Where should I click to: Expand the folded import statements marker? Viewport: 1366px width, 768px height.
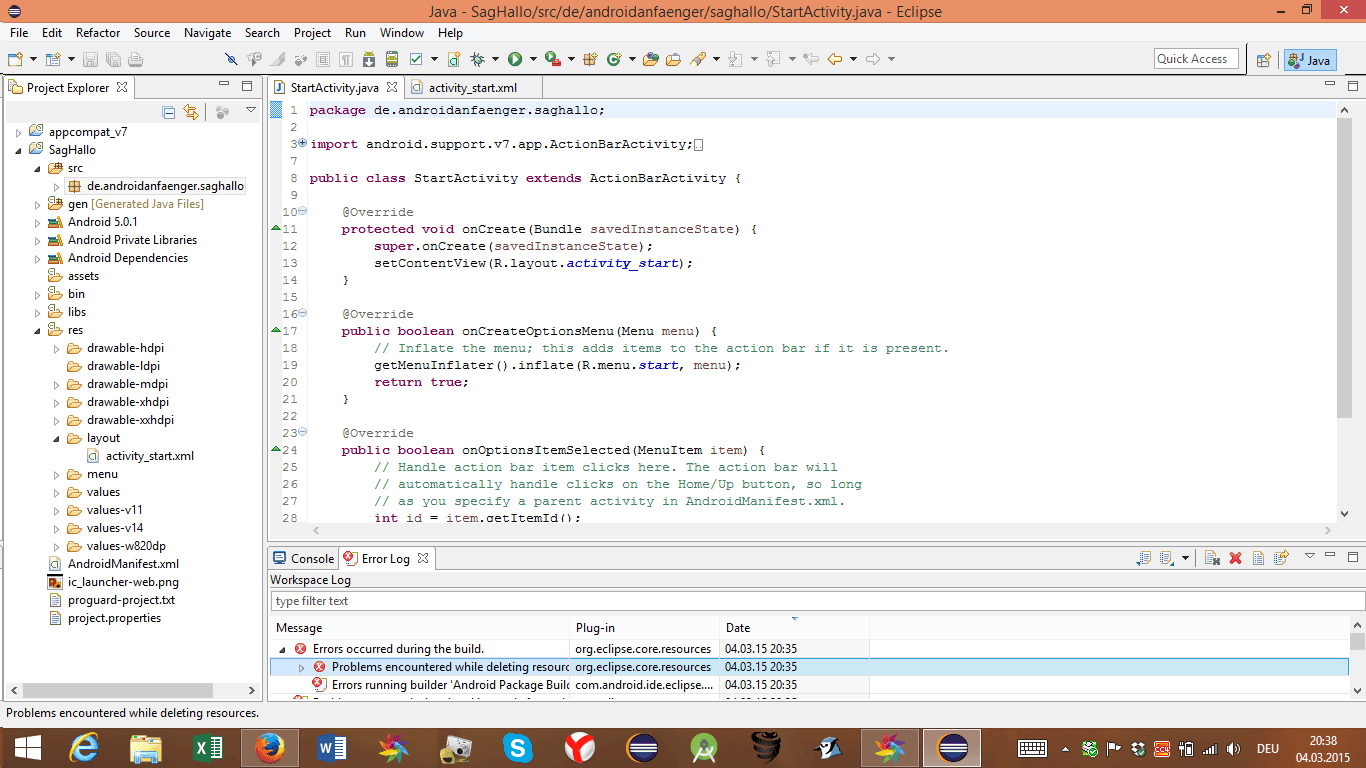pos(303,144)
